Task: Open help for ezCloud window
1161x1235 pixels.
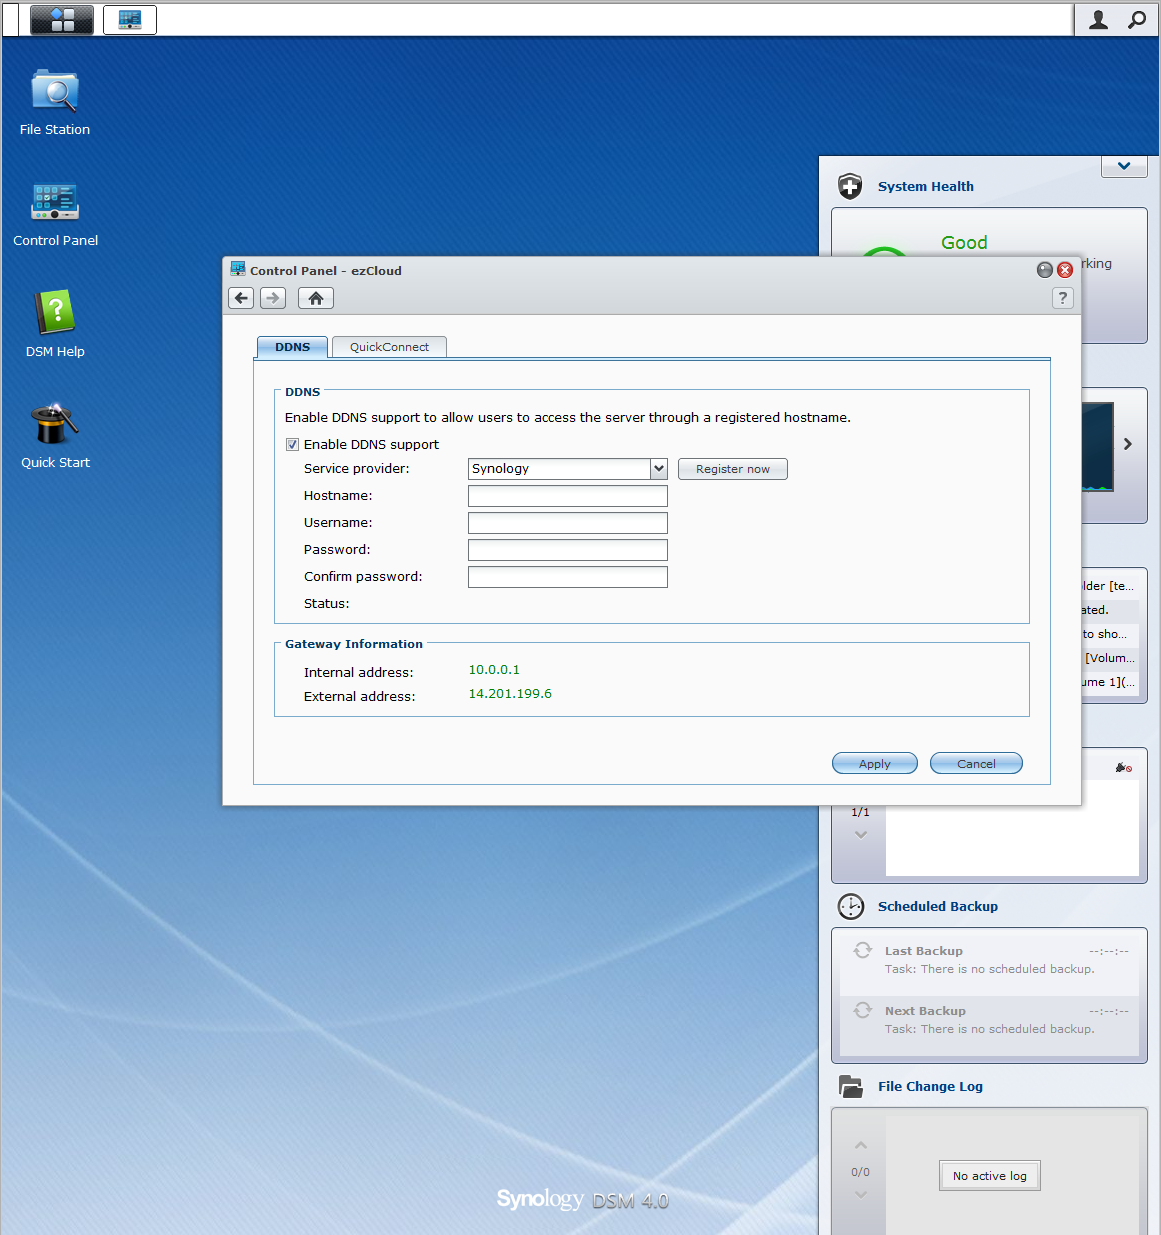Action: [x=1063, y=298]
